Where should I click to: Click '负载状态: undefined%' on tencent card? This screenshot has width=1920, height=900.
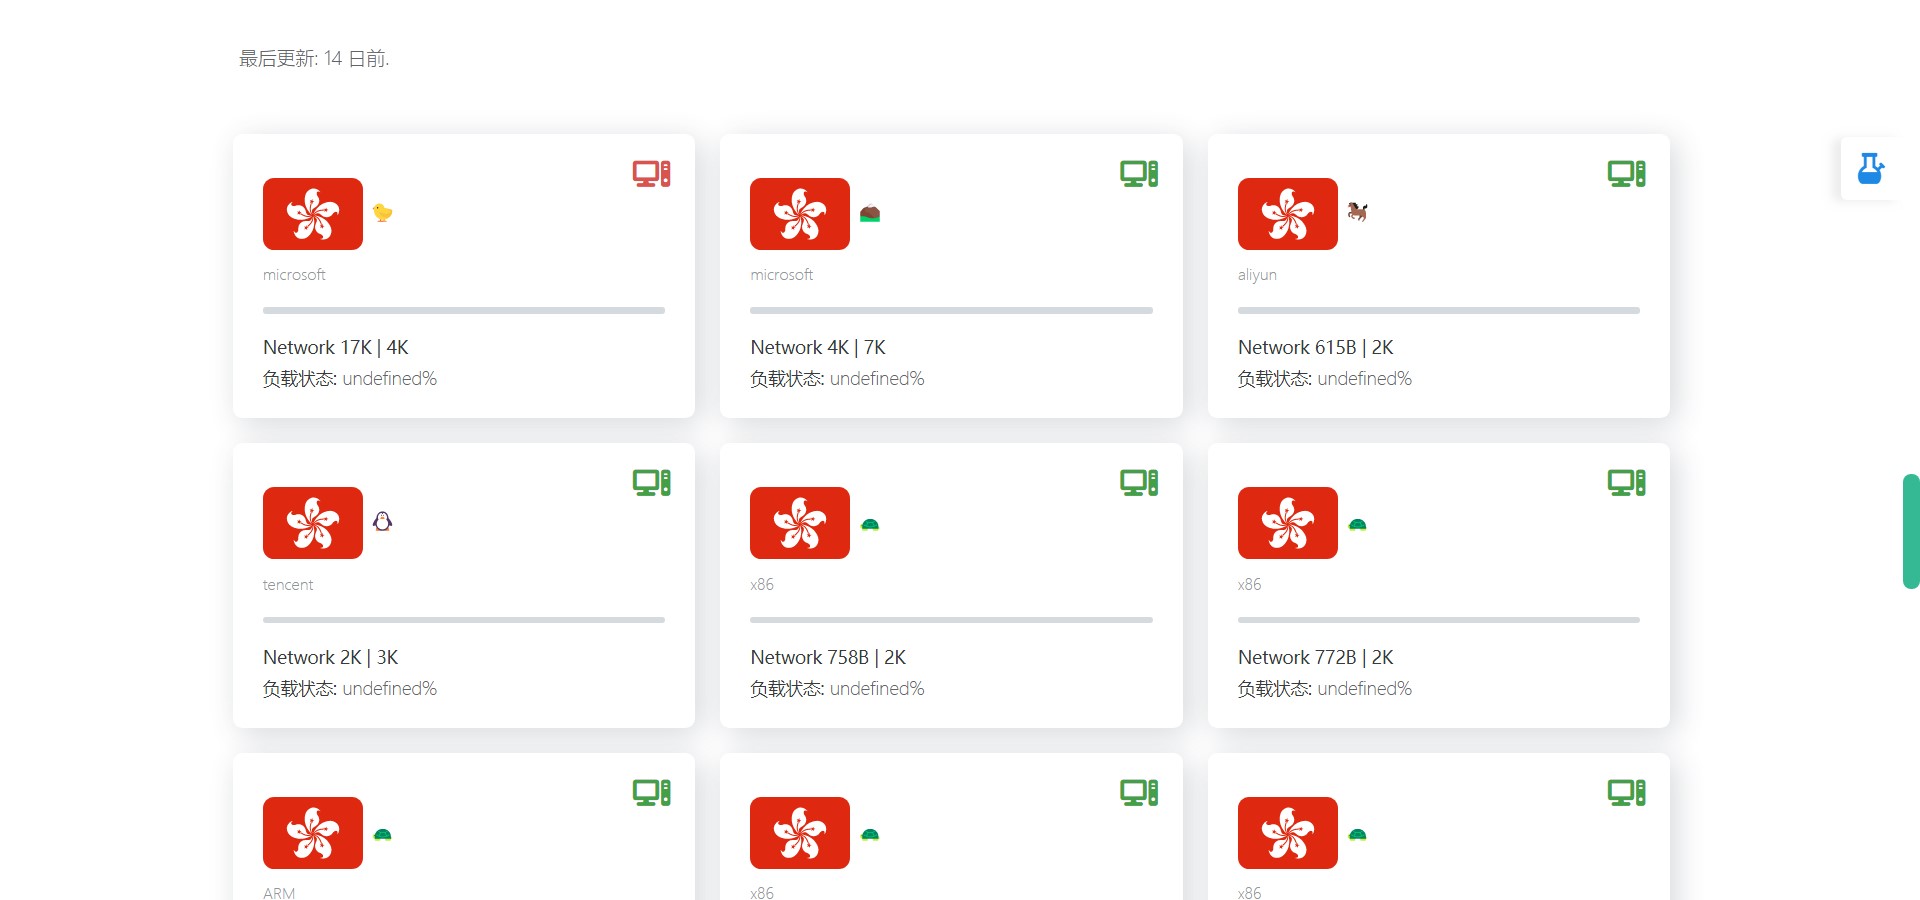(350, 689)
